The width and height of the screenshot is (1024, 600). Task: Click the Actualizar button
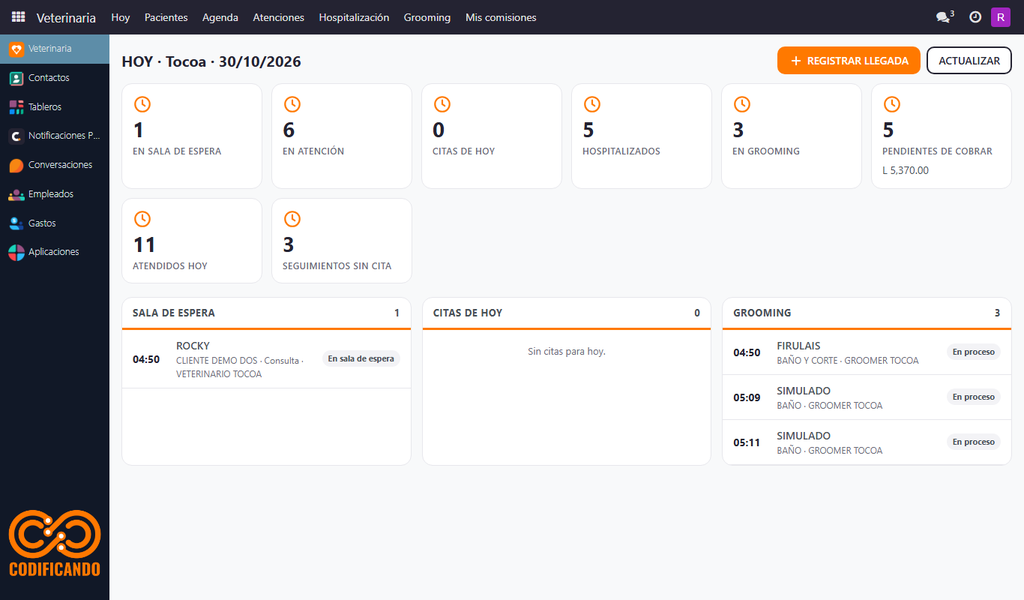point(969,61)
